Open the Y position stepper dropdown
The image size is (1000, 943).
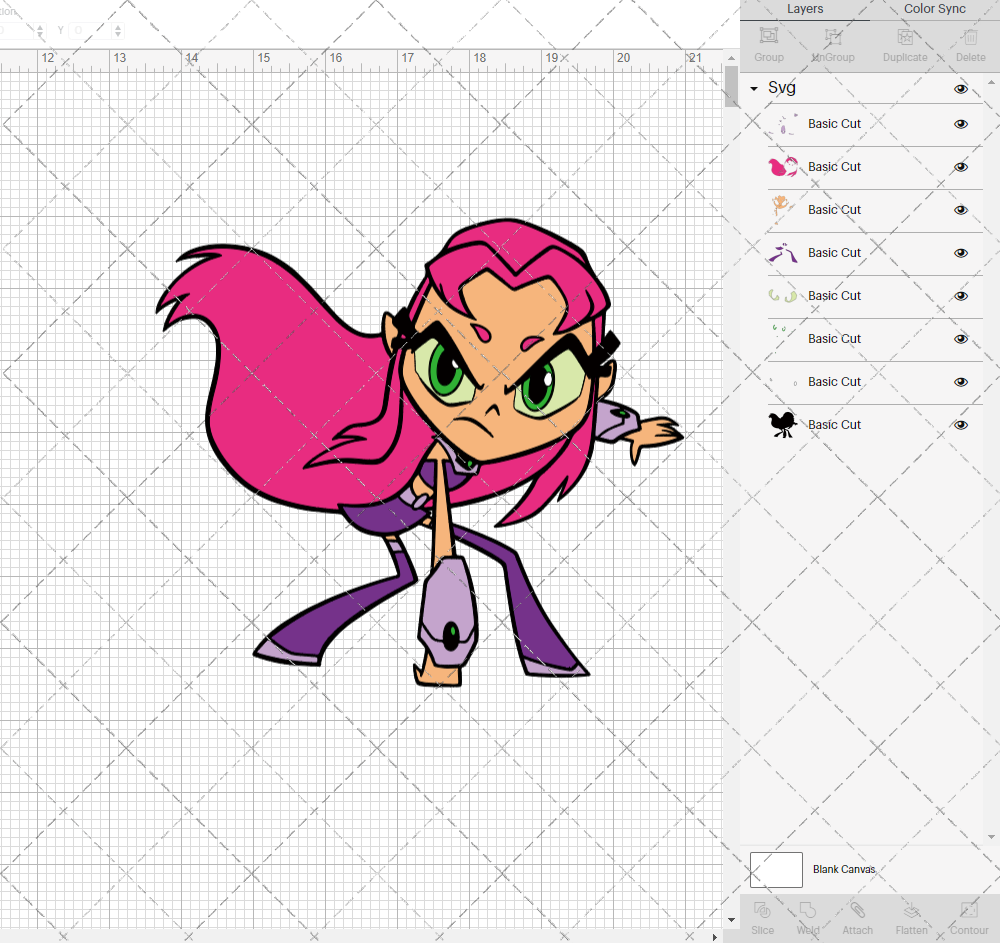[117, 30]
